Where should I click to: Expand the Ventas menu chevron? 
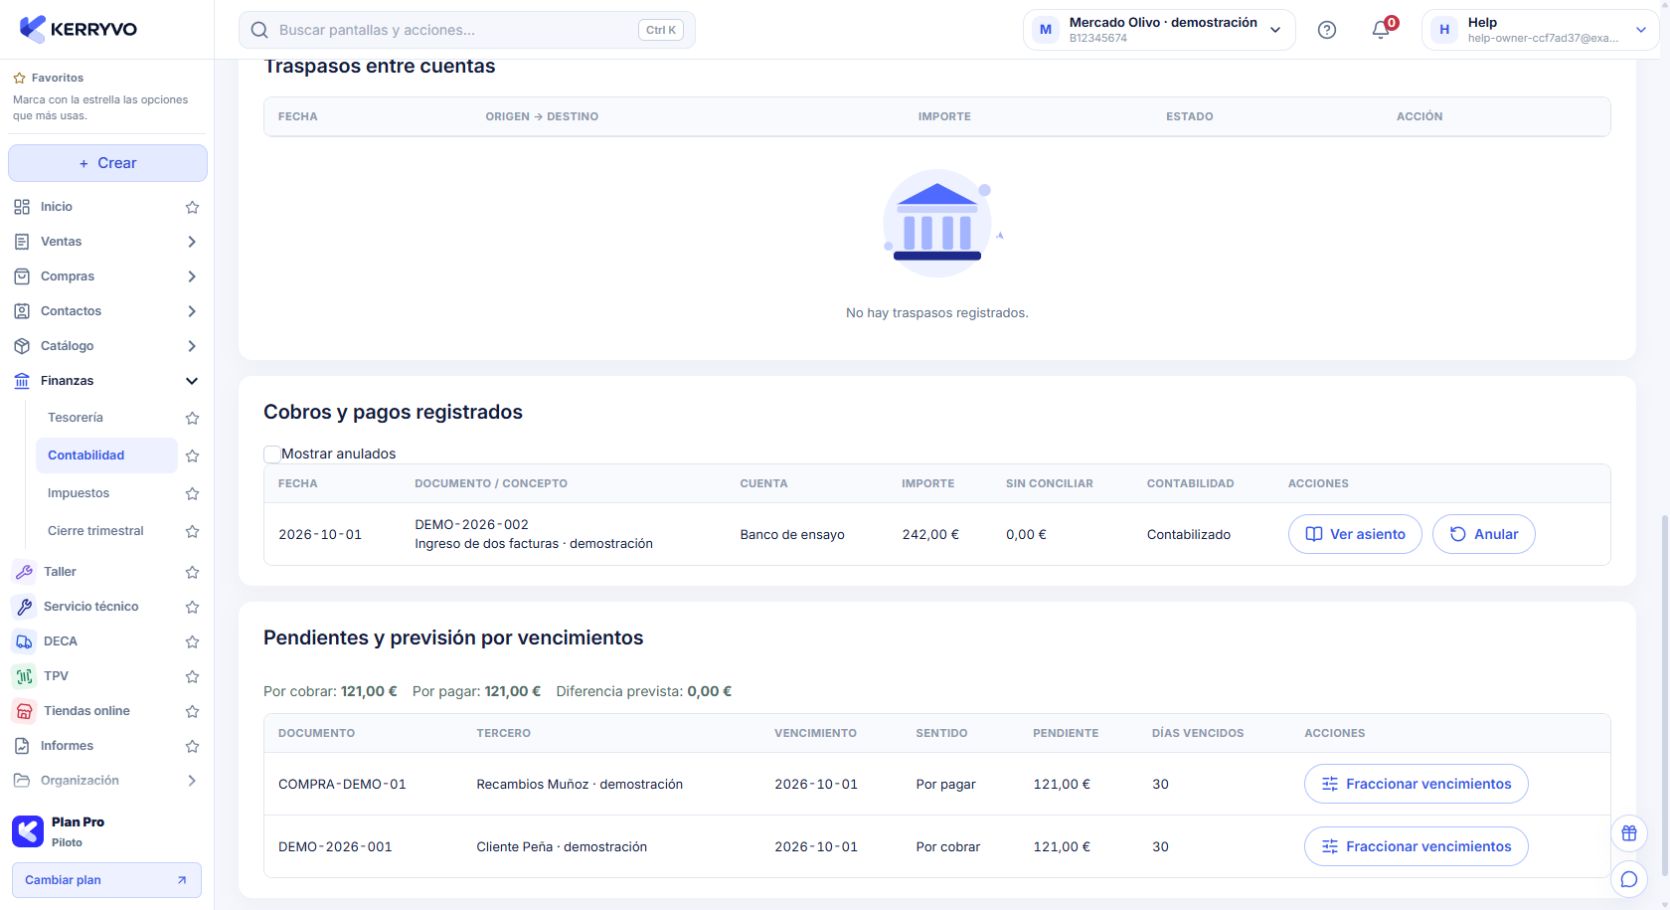[x=192, y=242]
